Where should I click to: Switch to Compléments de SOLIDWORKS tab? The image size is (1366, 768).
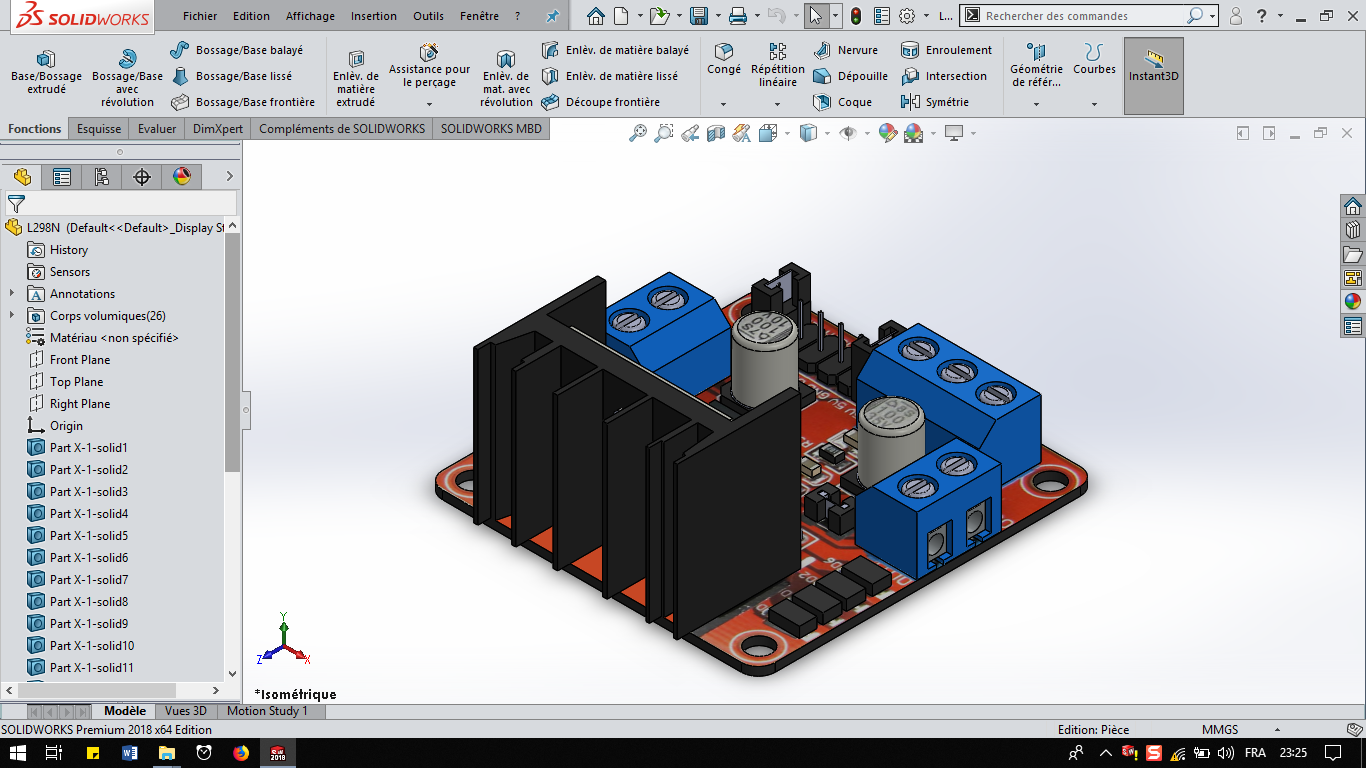342,129
